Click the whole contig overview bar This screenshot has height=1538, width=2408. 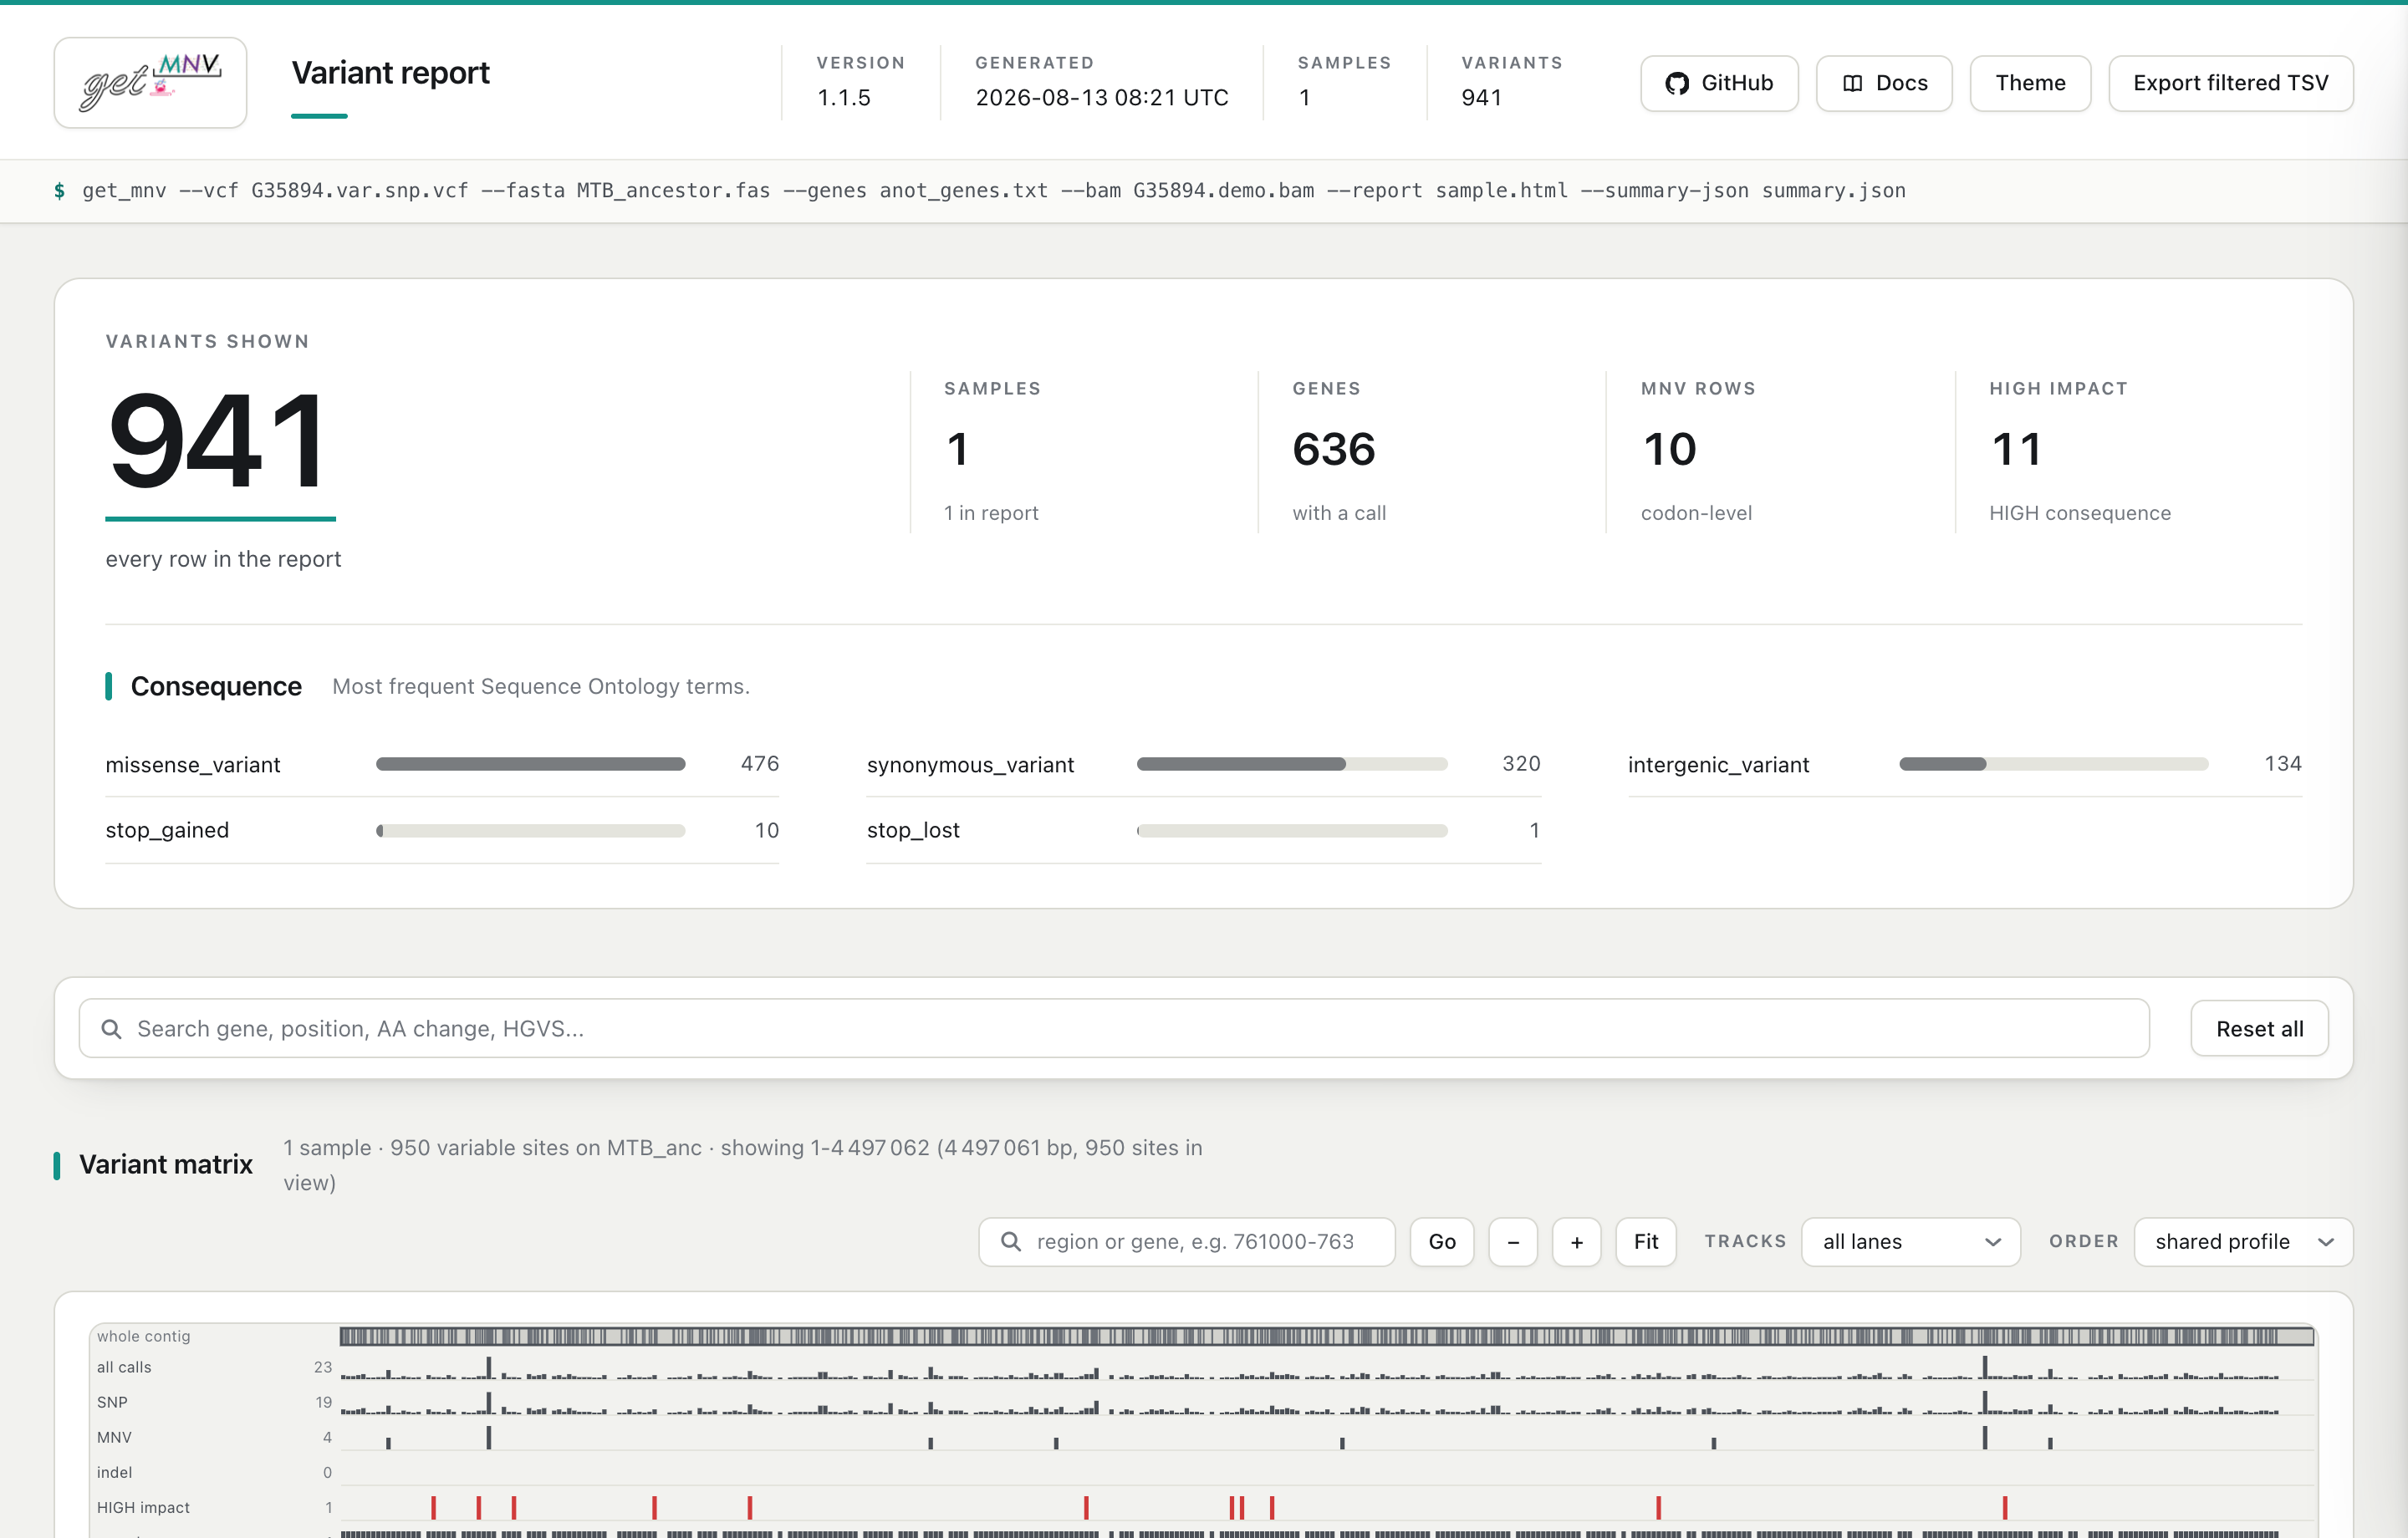tap(1326, 1336)
